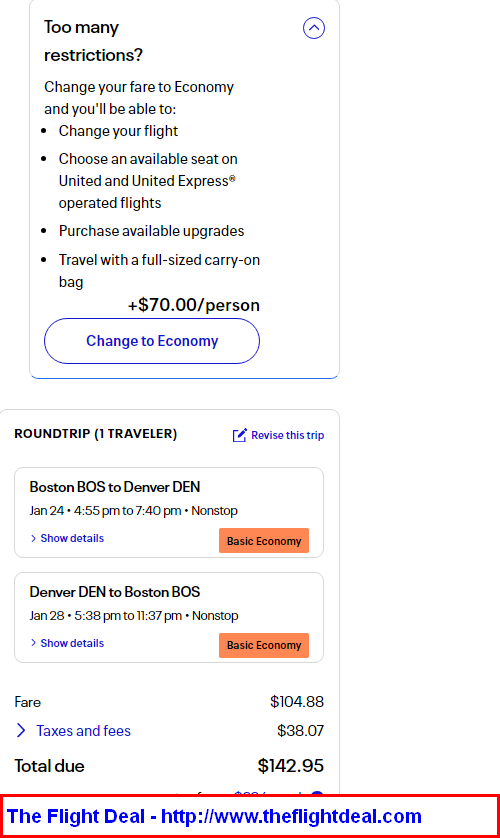The height and width of the screenshot is (838, 500).
Task: Click the $142.95 total due amount
Action: coord(291,766)
